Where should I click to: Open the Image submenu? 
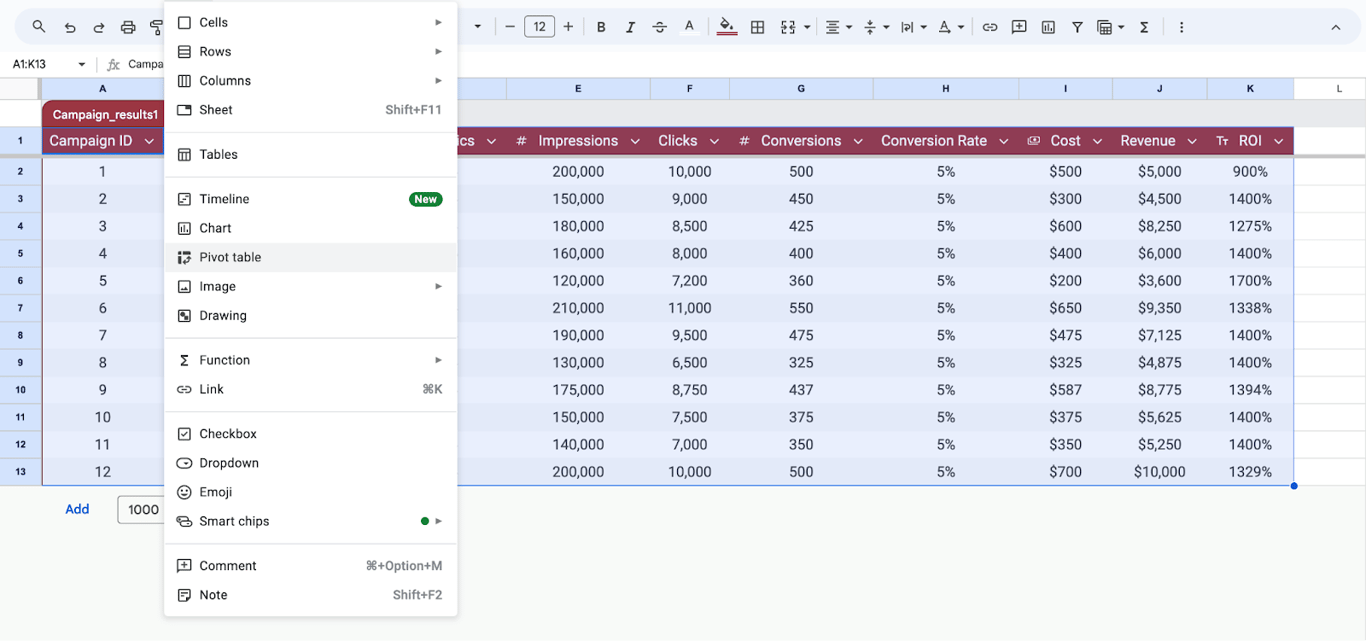310,286
